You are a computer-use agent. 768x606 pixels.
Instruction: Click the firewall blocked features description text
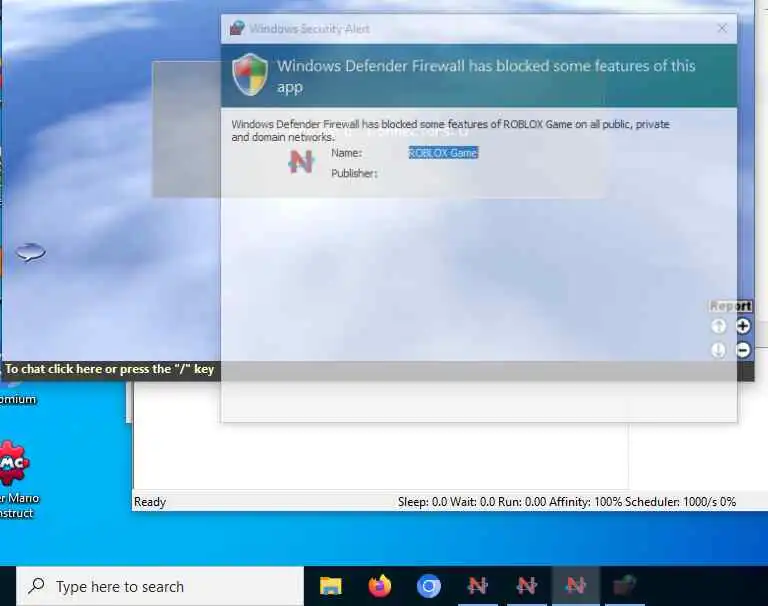tap(450, 131)
